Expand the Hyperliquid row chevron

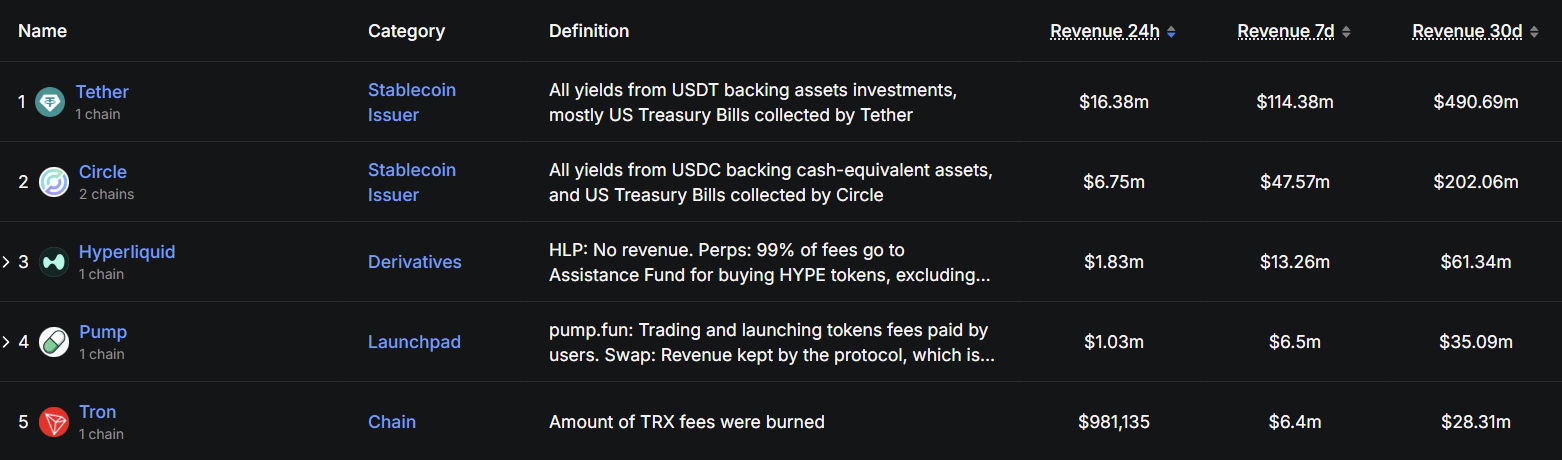coord(6,262)
